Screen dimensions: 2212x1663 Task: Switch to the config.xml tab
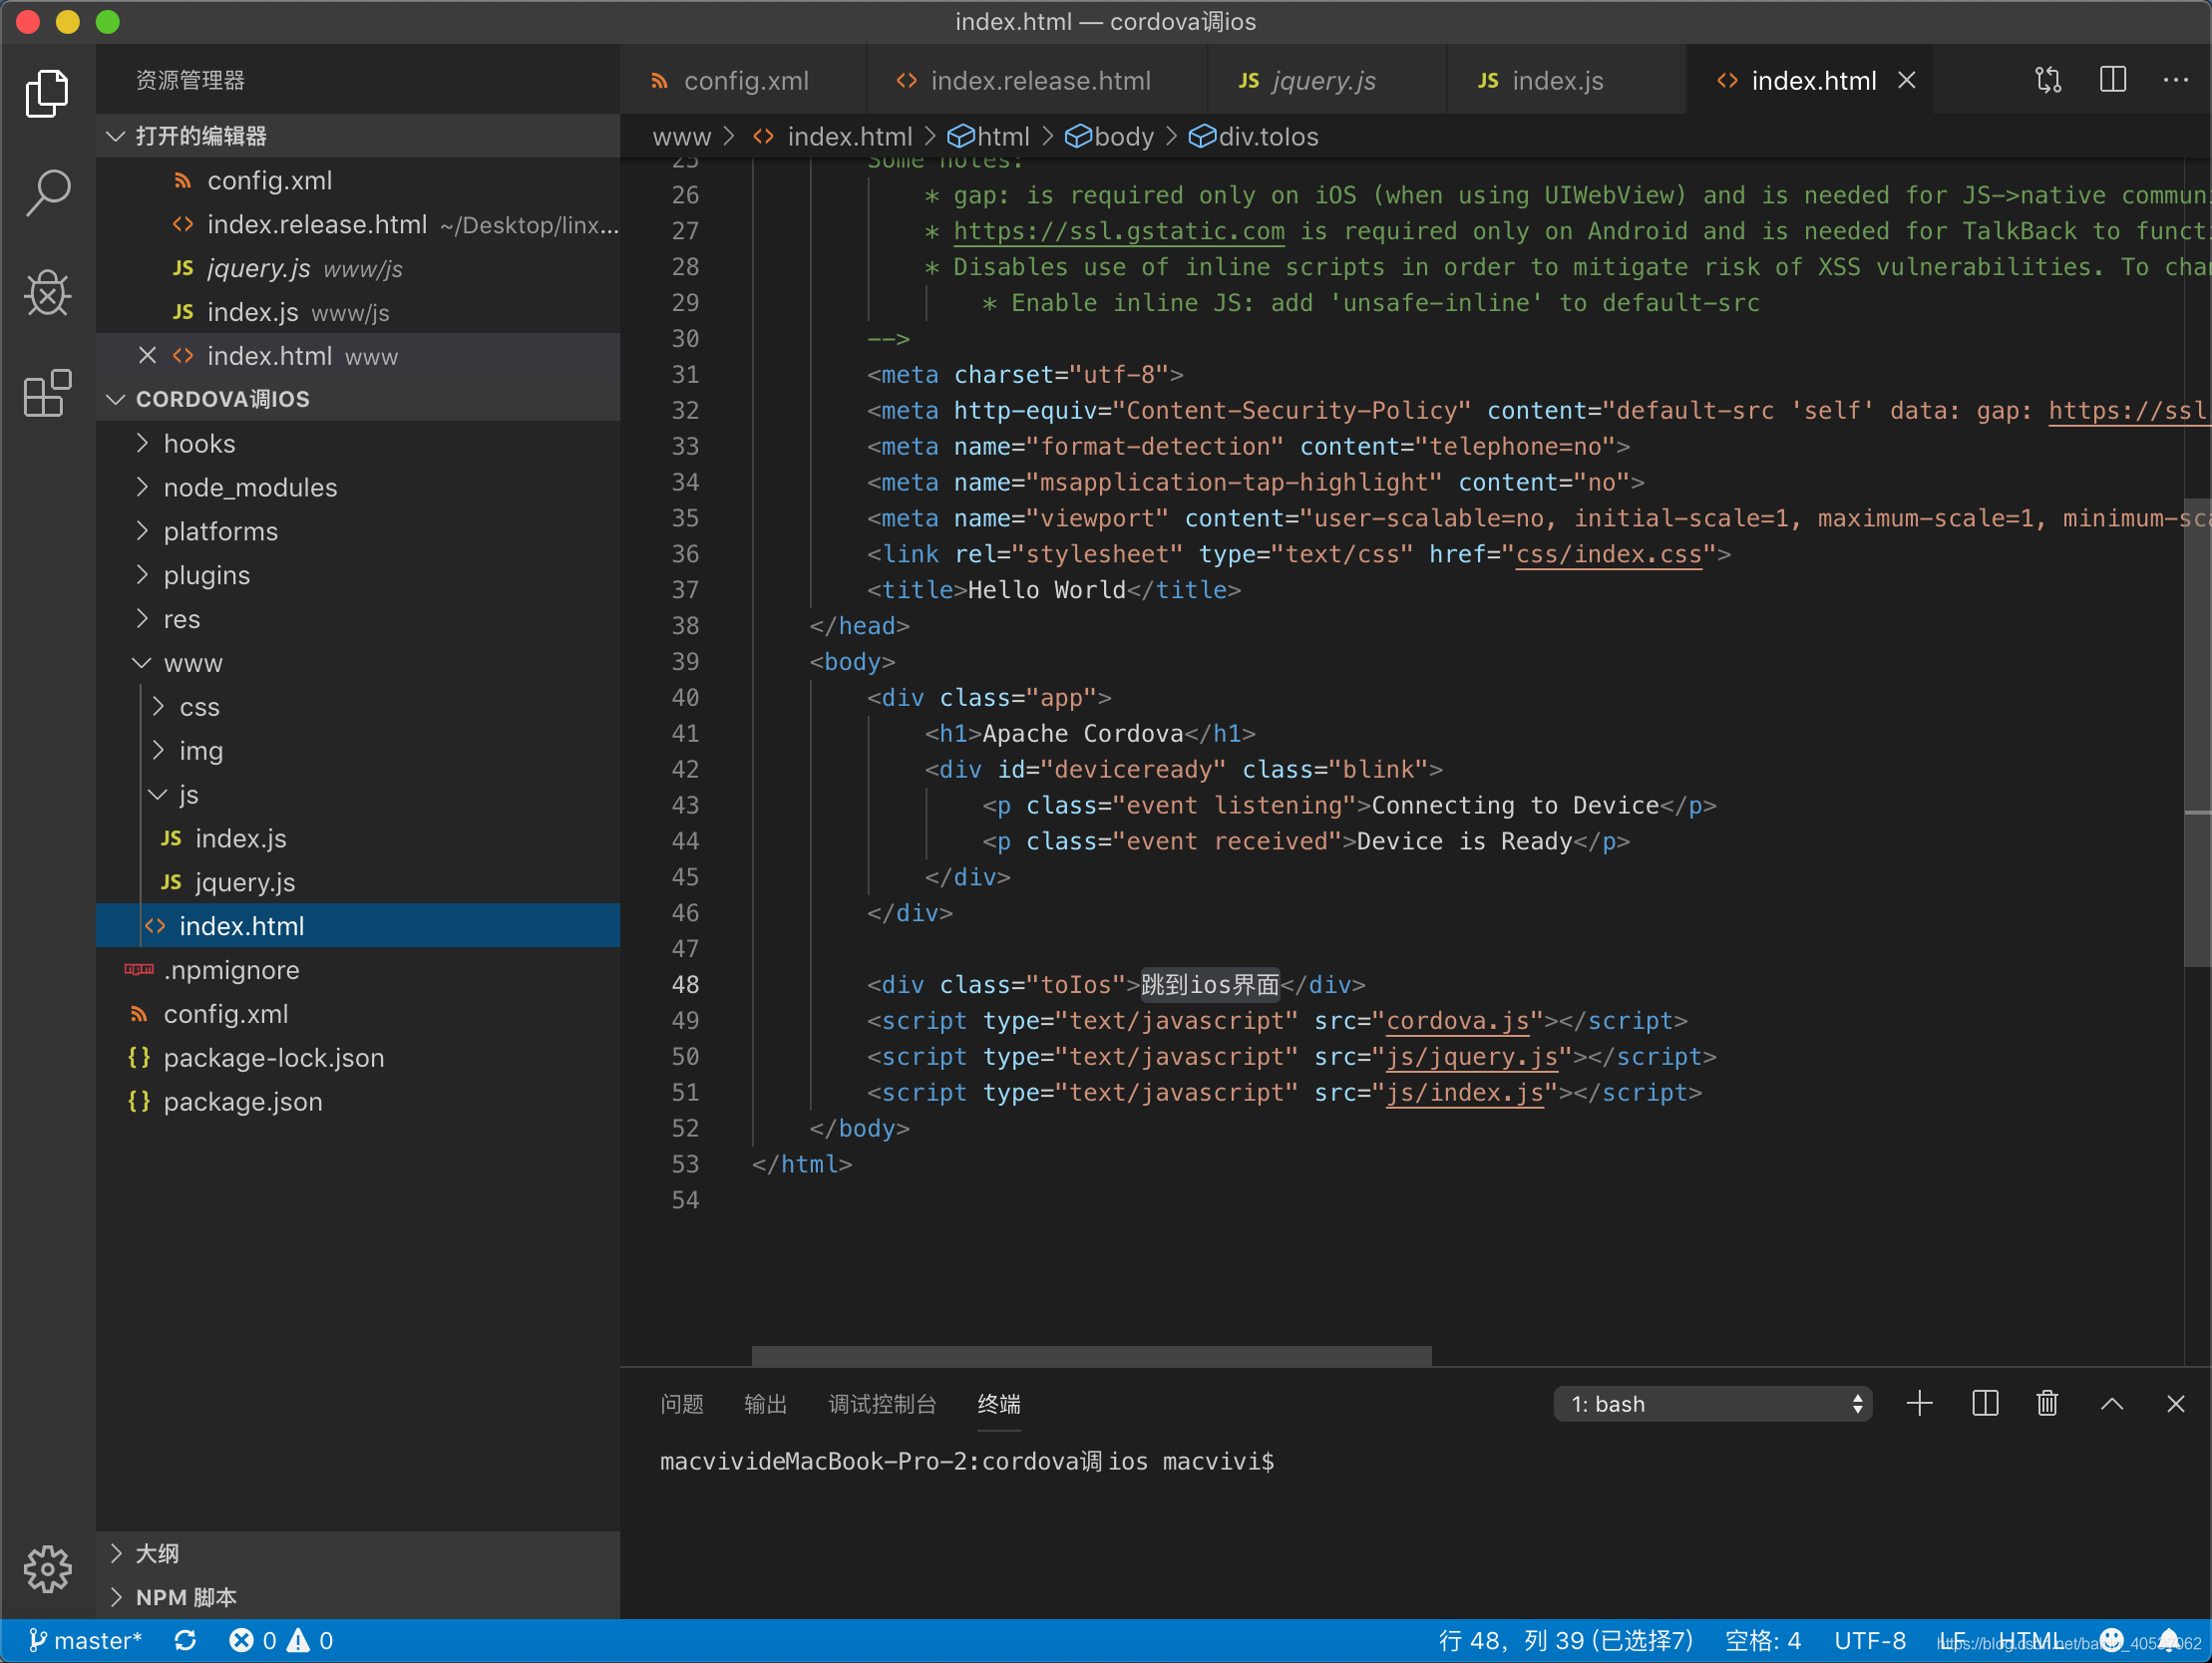click(744, 80)
